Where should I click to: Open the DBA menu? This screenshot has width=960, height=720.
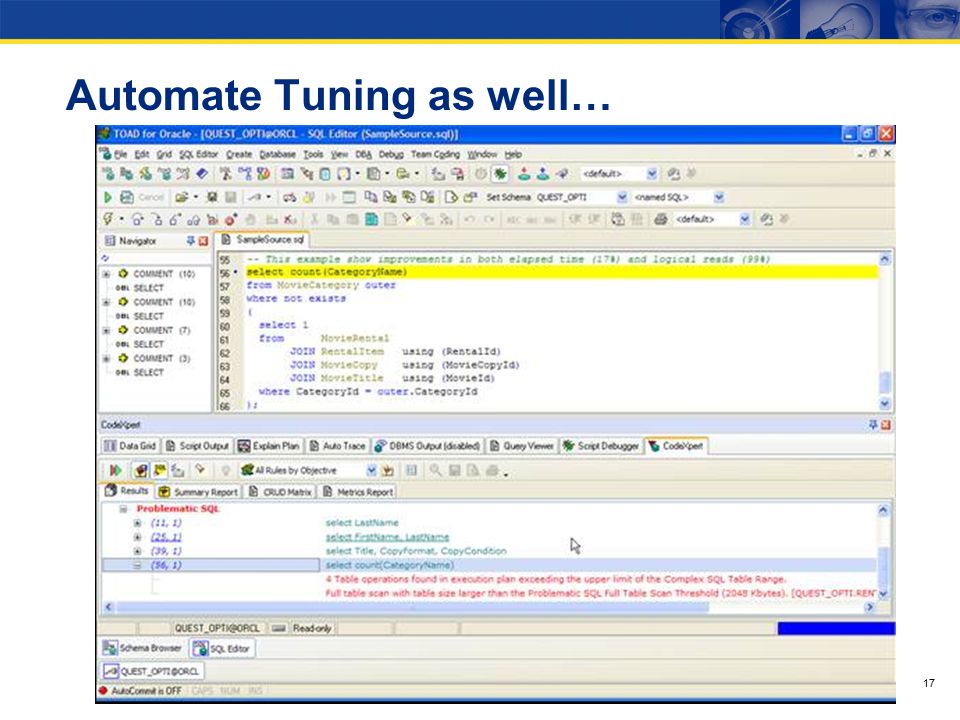click(364, 154)
